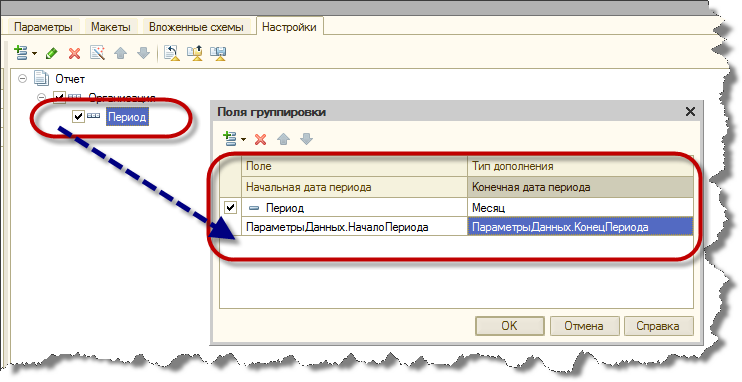Switch to the Макеты tab
Image resolution: width=742 pixels, height=382 pixels.
point(111,27)
